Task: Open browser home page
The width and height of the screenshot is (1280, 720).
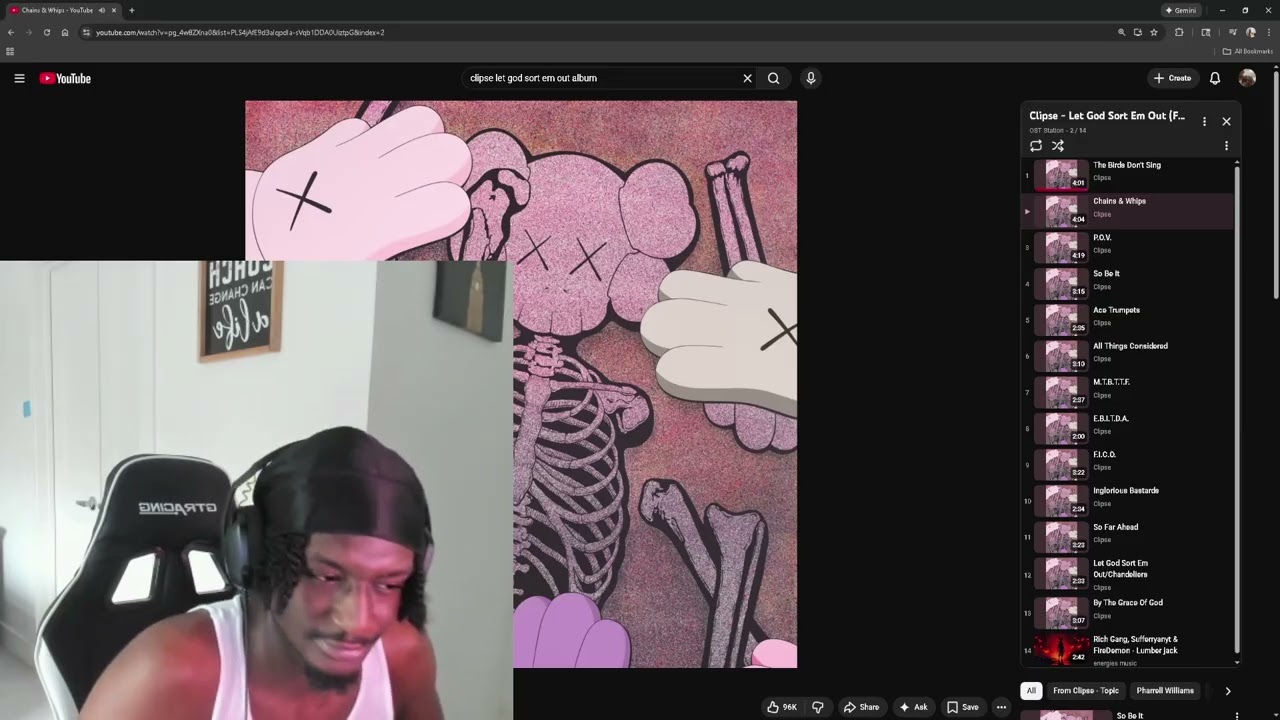Action: tap(65, 32)
